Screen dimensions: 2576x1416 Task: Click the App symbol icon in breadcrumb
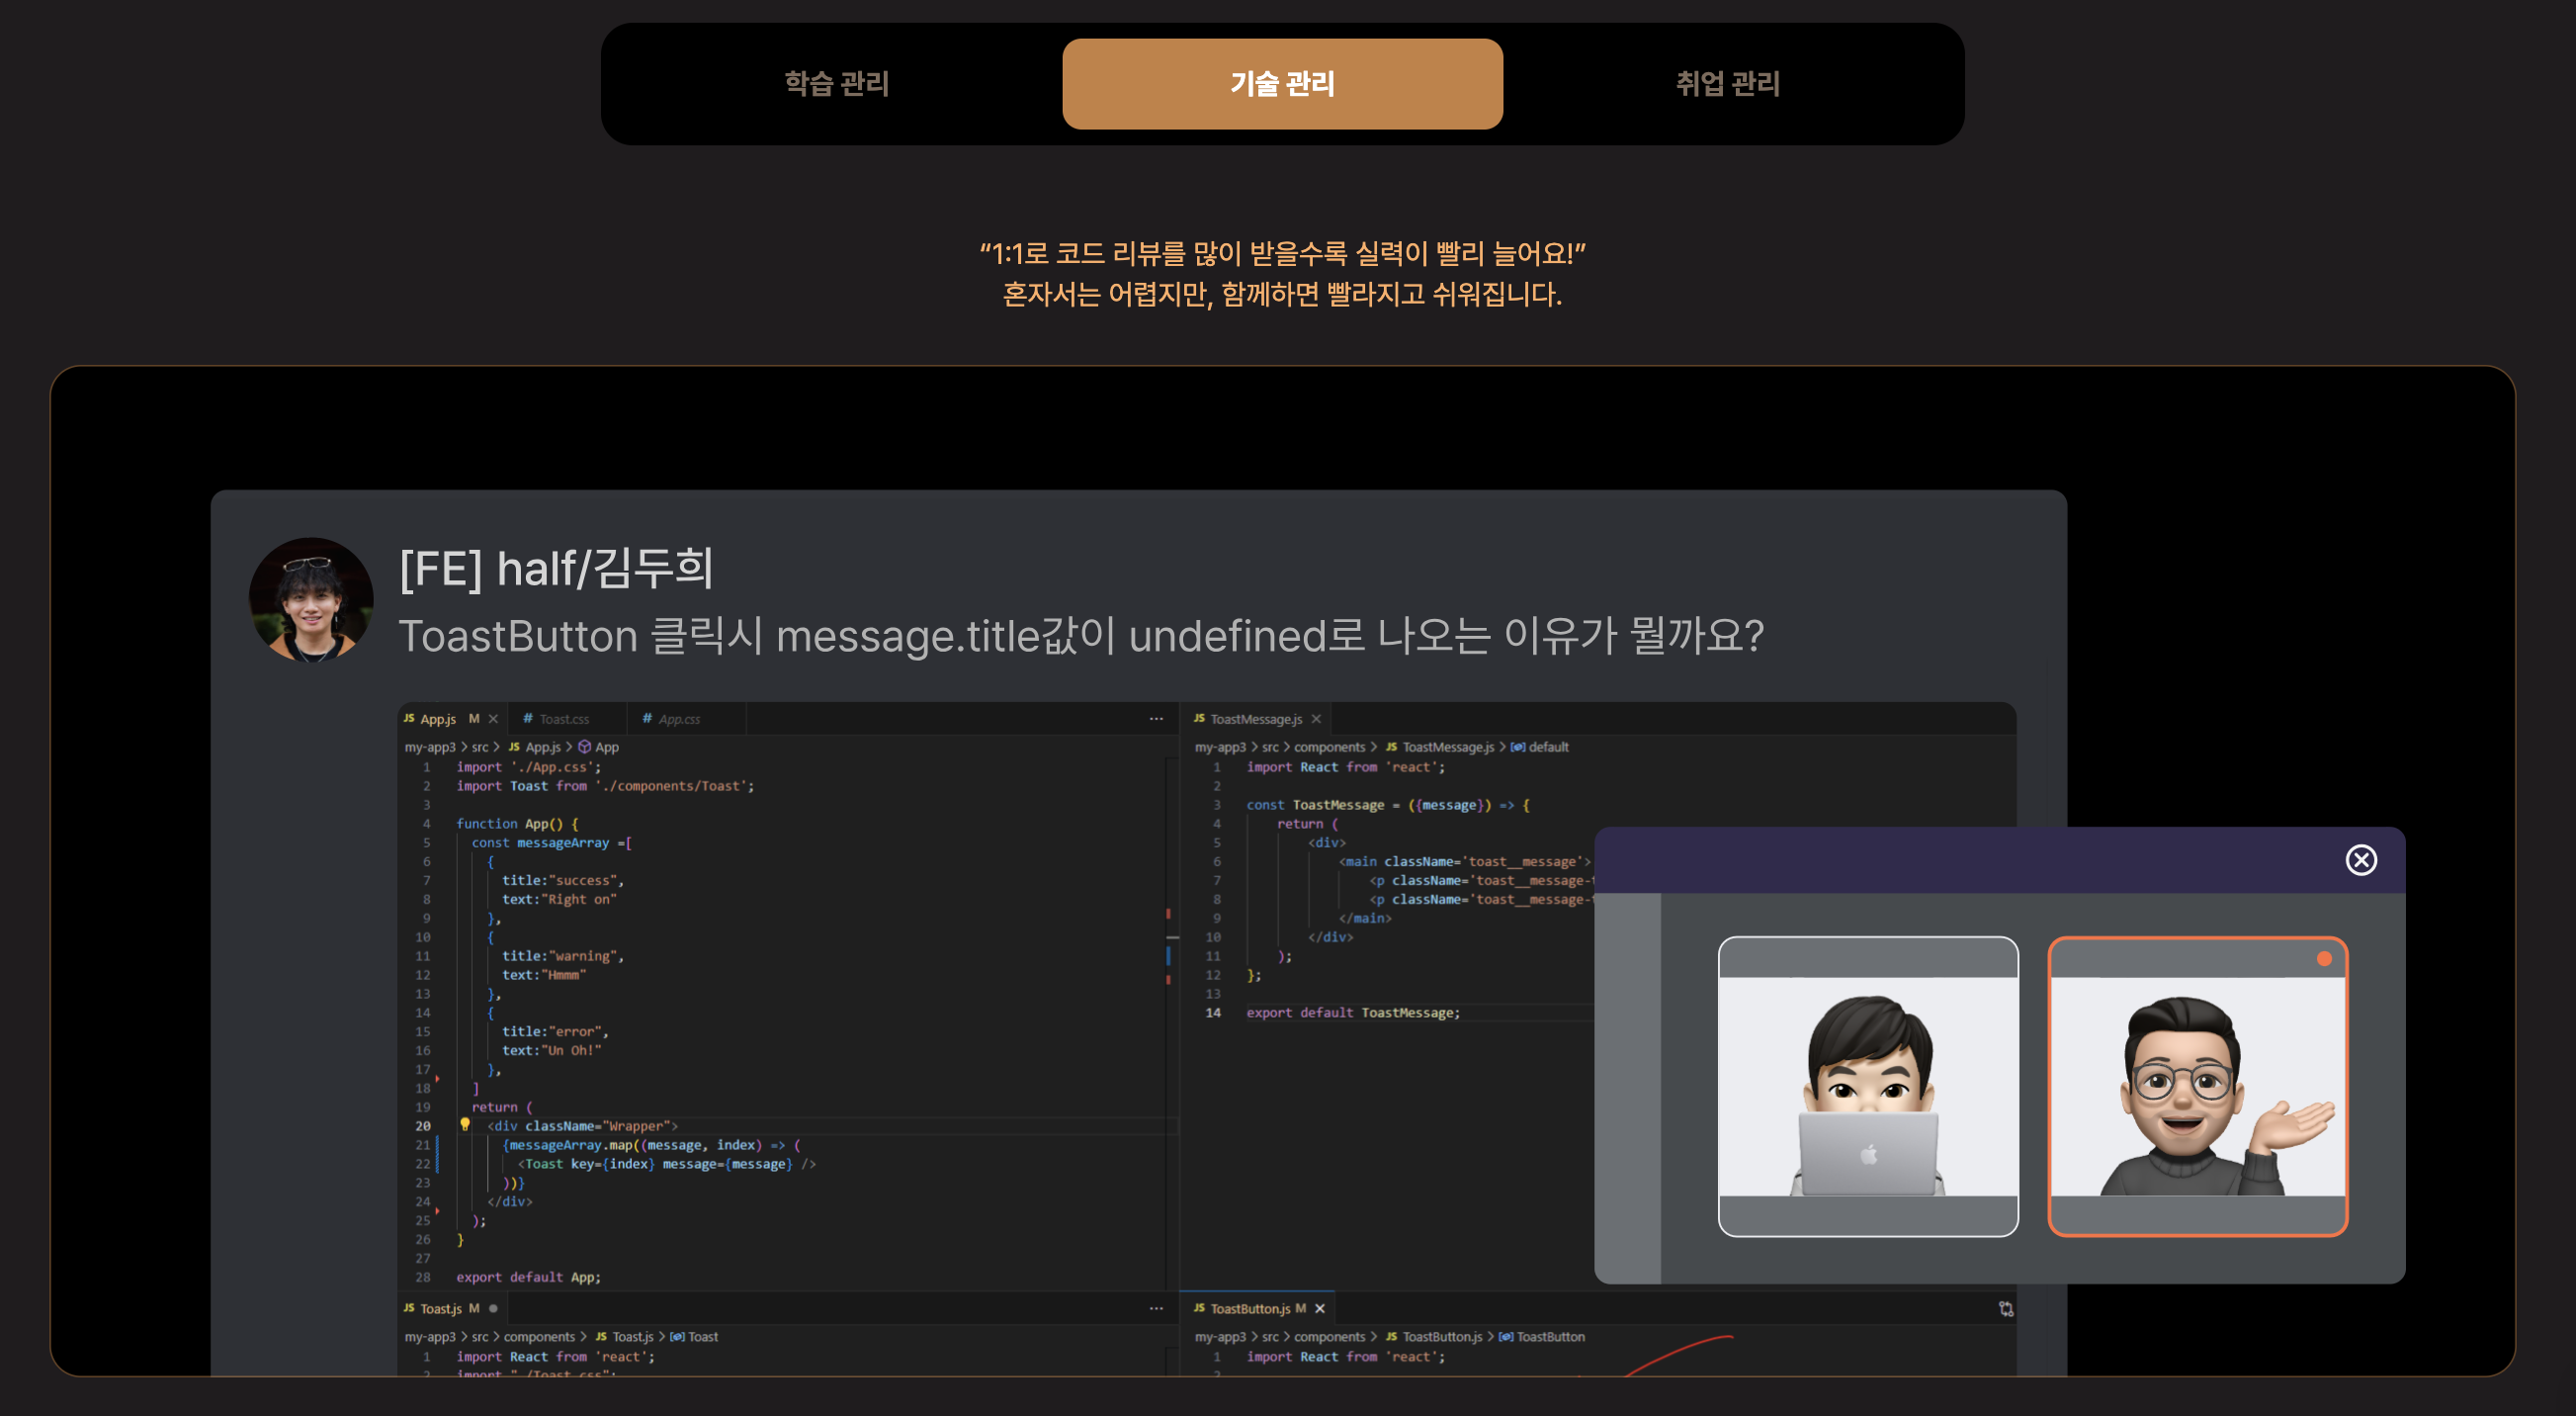pos(585,747)
